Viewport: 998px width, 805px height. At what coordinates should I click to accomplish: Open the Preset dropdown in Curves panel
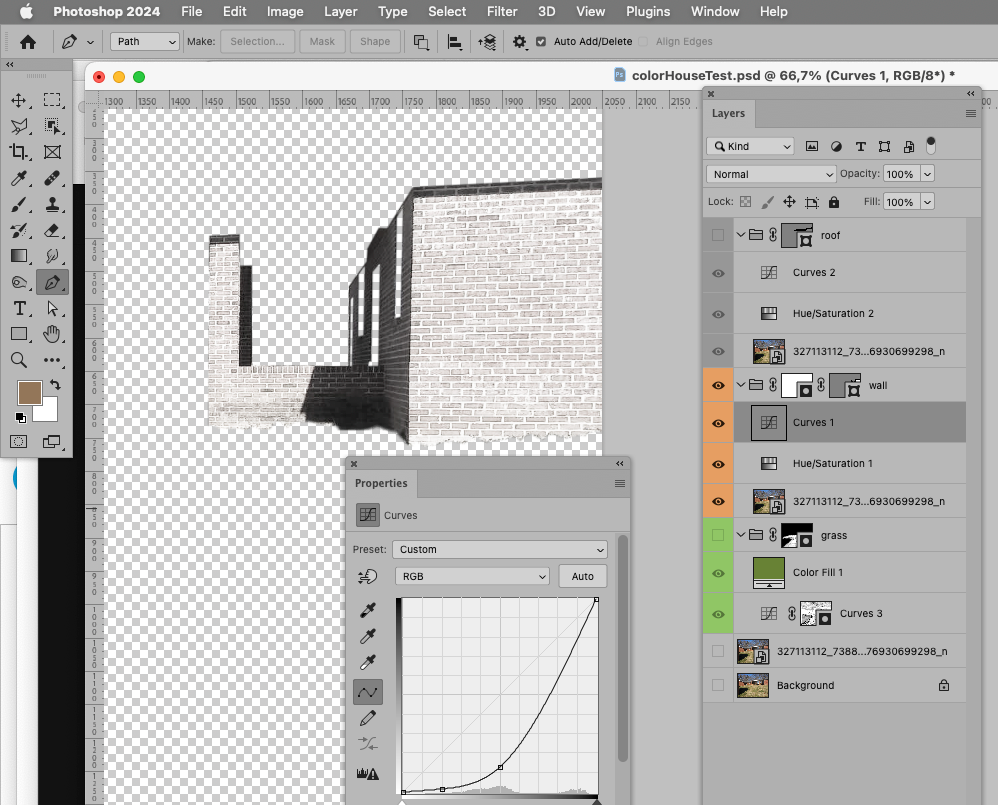(x=499, y=549)
